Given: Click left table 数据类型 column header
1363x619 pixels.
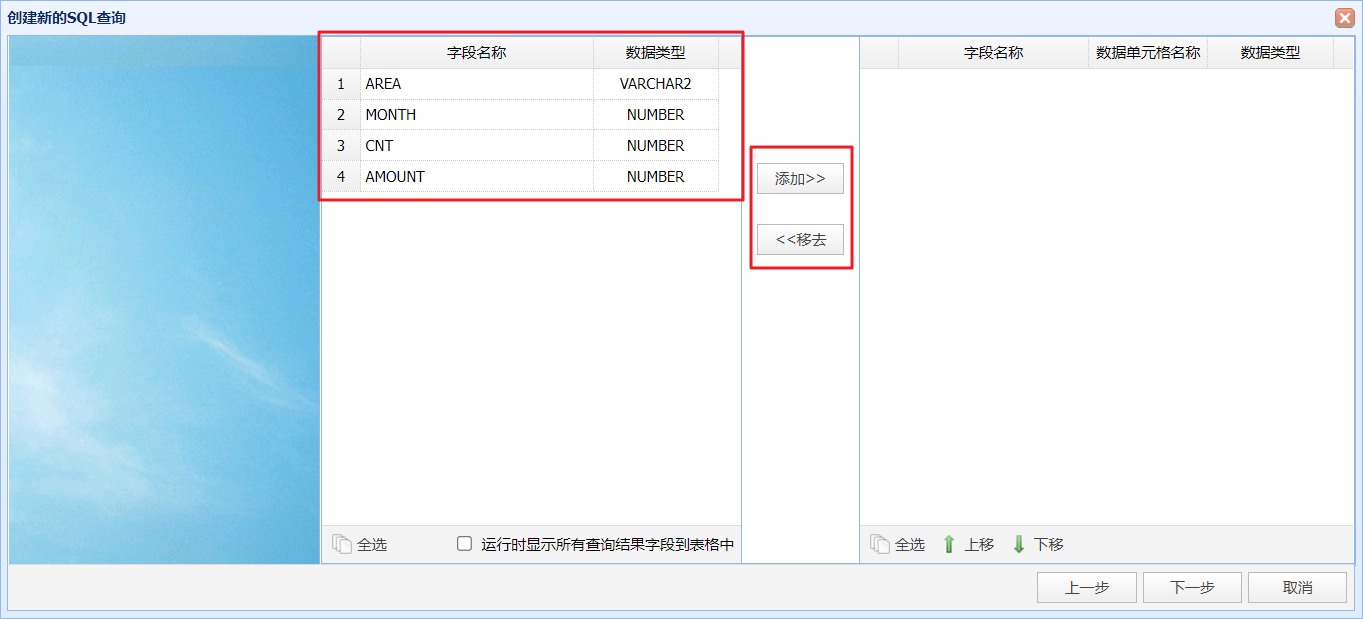Looking at the screenshot, I should click(x=656, y=53).
